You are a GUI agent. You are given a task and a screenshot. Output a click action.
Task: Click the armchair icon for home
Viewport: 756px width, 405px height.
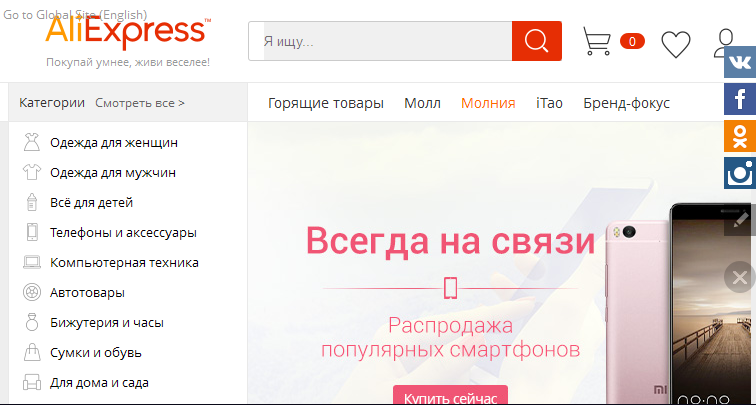tap(32, 383)
